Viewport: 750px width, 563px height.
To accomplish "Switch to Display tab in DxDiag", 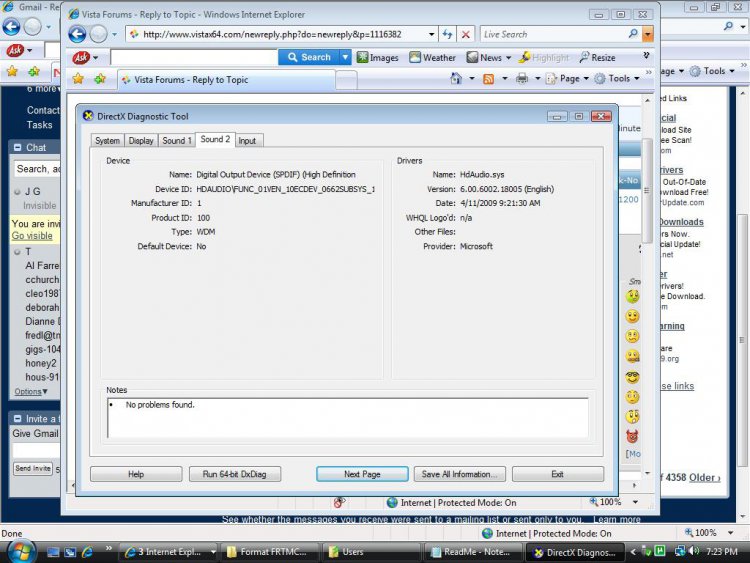I will coord(141,141).
